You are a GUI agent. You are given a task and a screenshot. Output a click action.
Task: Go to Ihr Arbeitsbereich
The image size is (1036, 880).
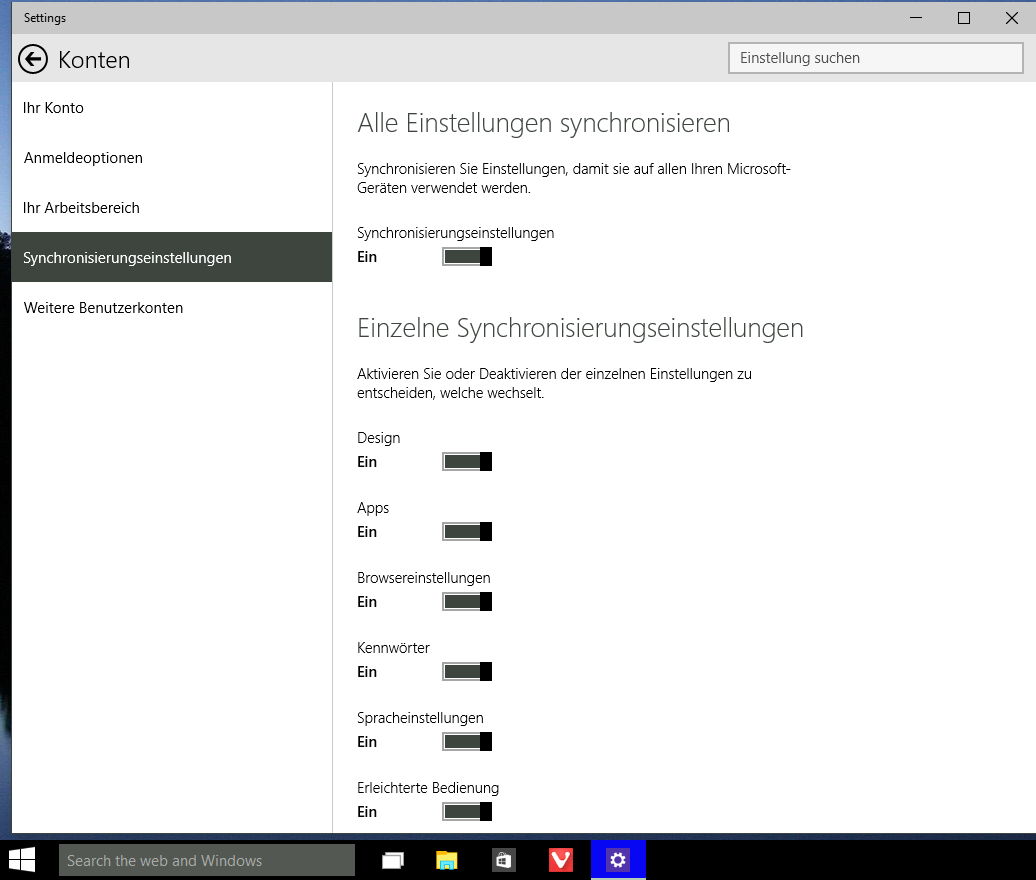coord(172,207)
